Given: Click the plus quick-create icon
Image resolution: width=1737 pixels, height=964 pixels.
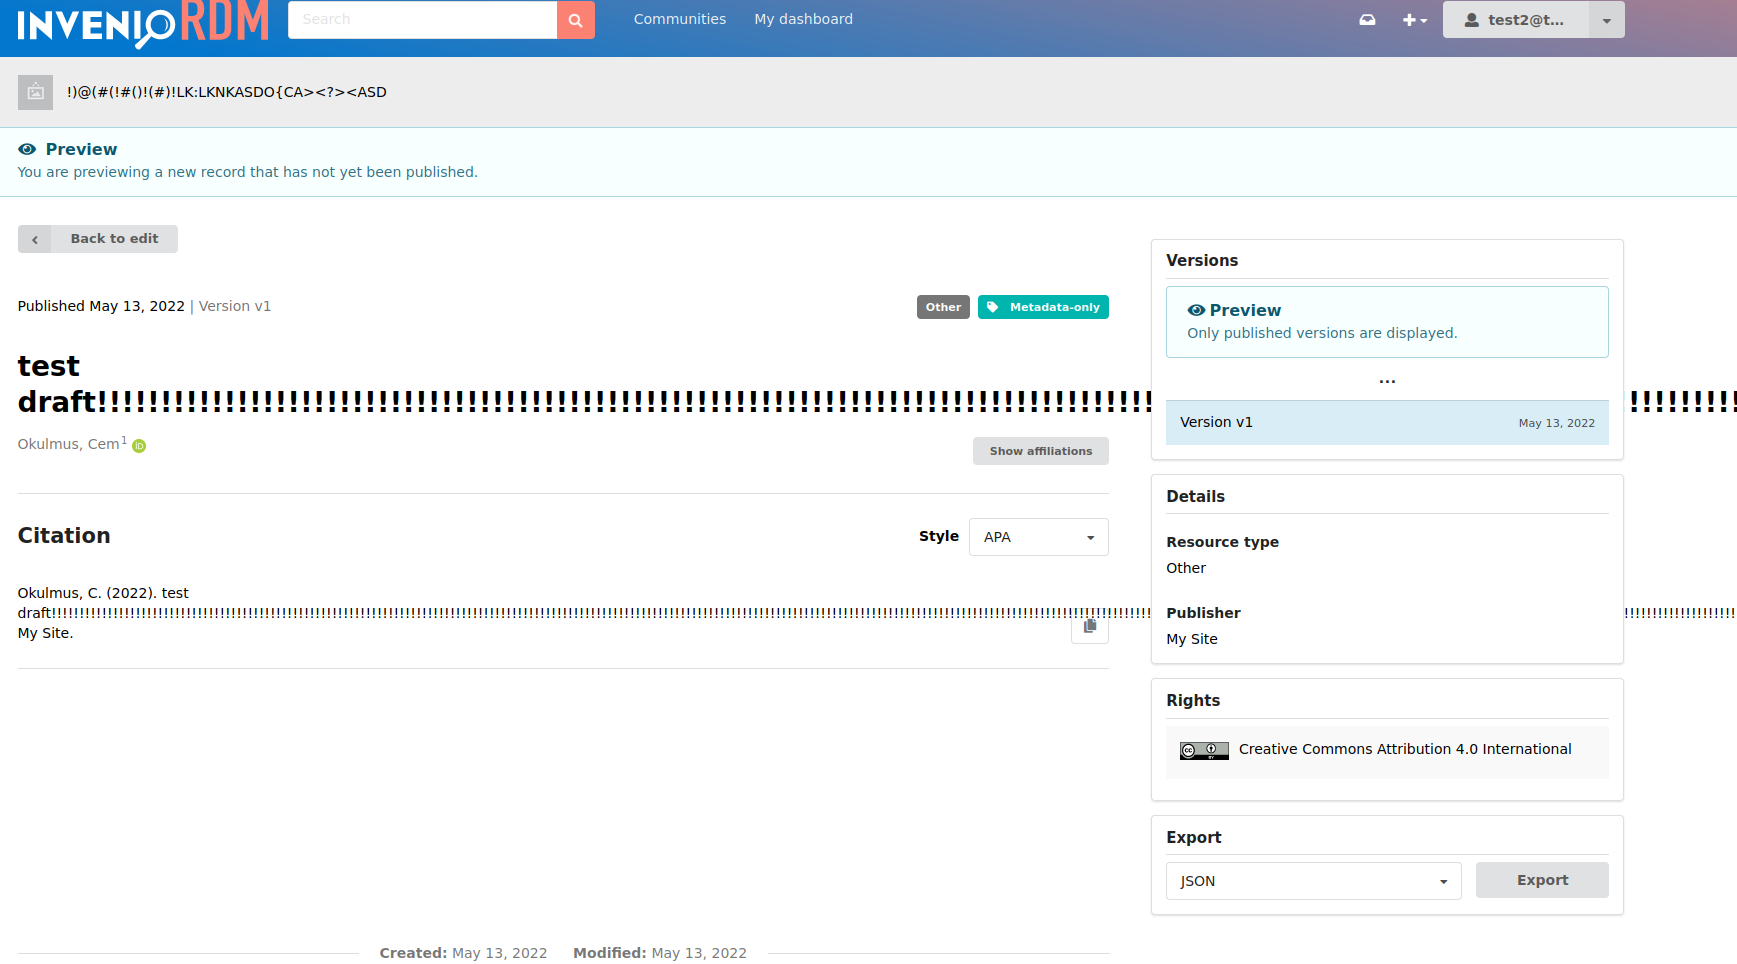Looking at the screenshot, I should point(1409,19).
